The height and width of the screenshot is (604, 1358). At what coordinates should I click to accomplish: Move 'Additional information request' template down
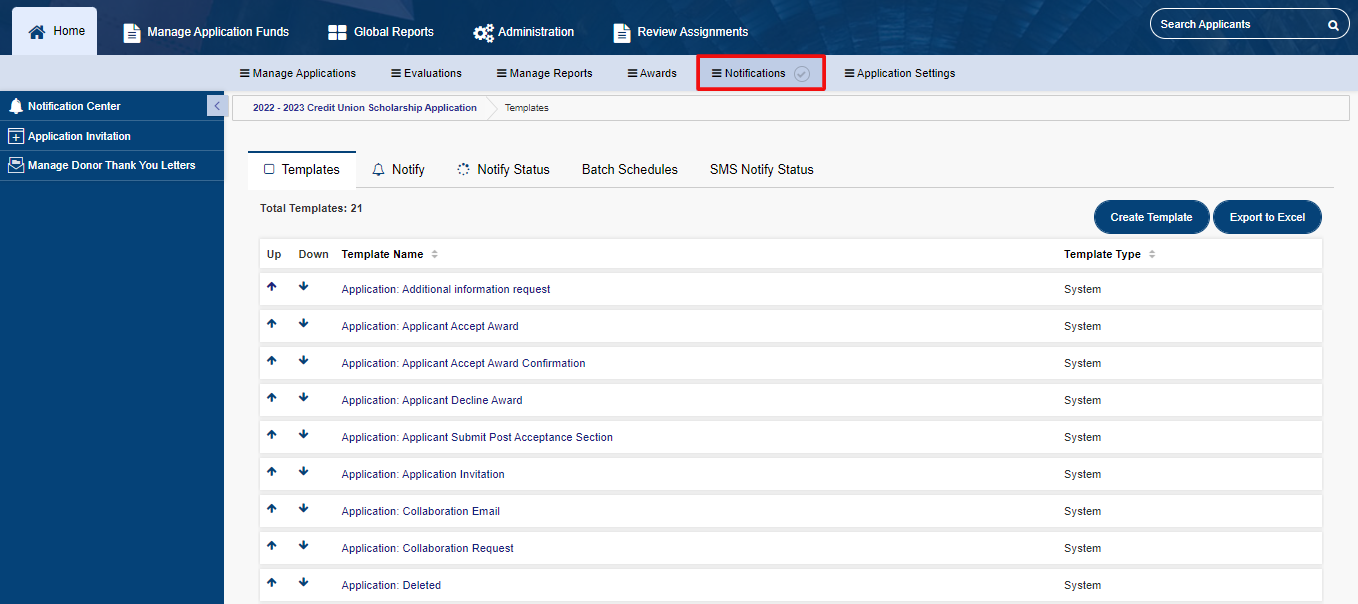pos(304,286)
